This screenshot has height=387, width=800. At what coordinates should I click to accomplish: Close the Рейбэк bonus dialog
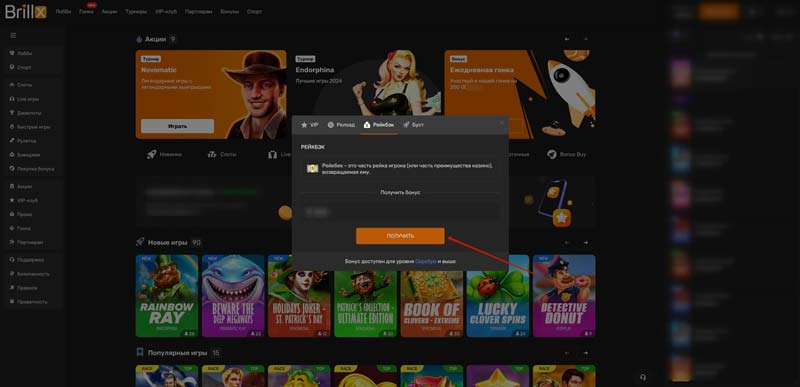pyautogui.click(x=502, y=122)
